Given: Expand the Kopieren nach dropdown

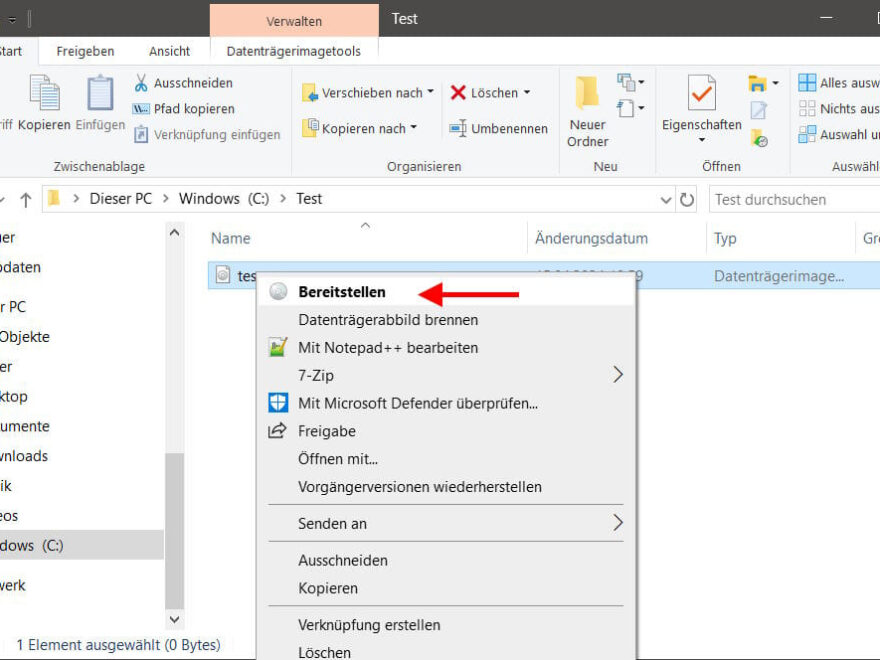Looking at the screenshot, I should coord(414,128).
